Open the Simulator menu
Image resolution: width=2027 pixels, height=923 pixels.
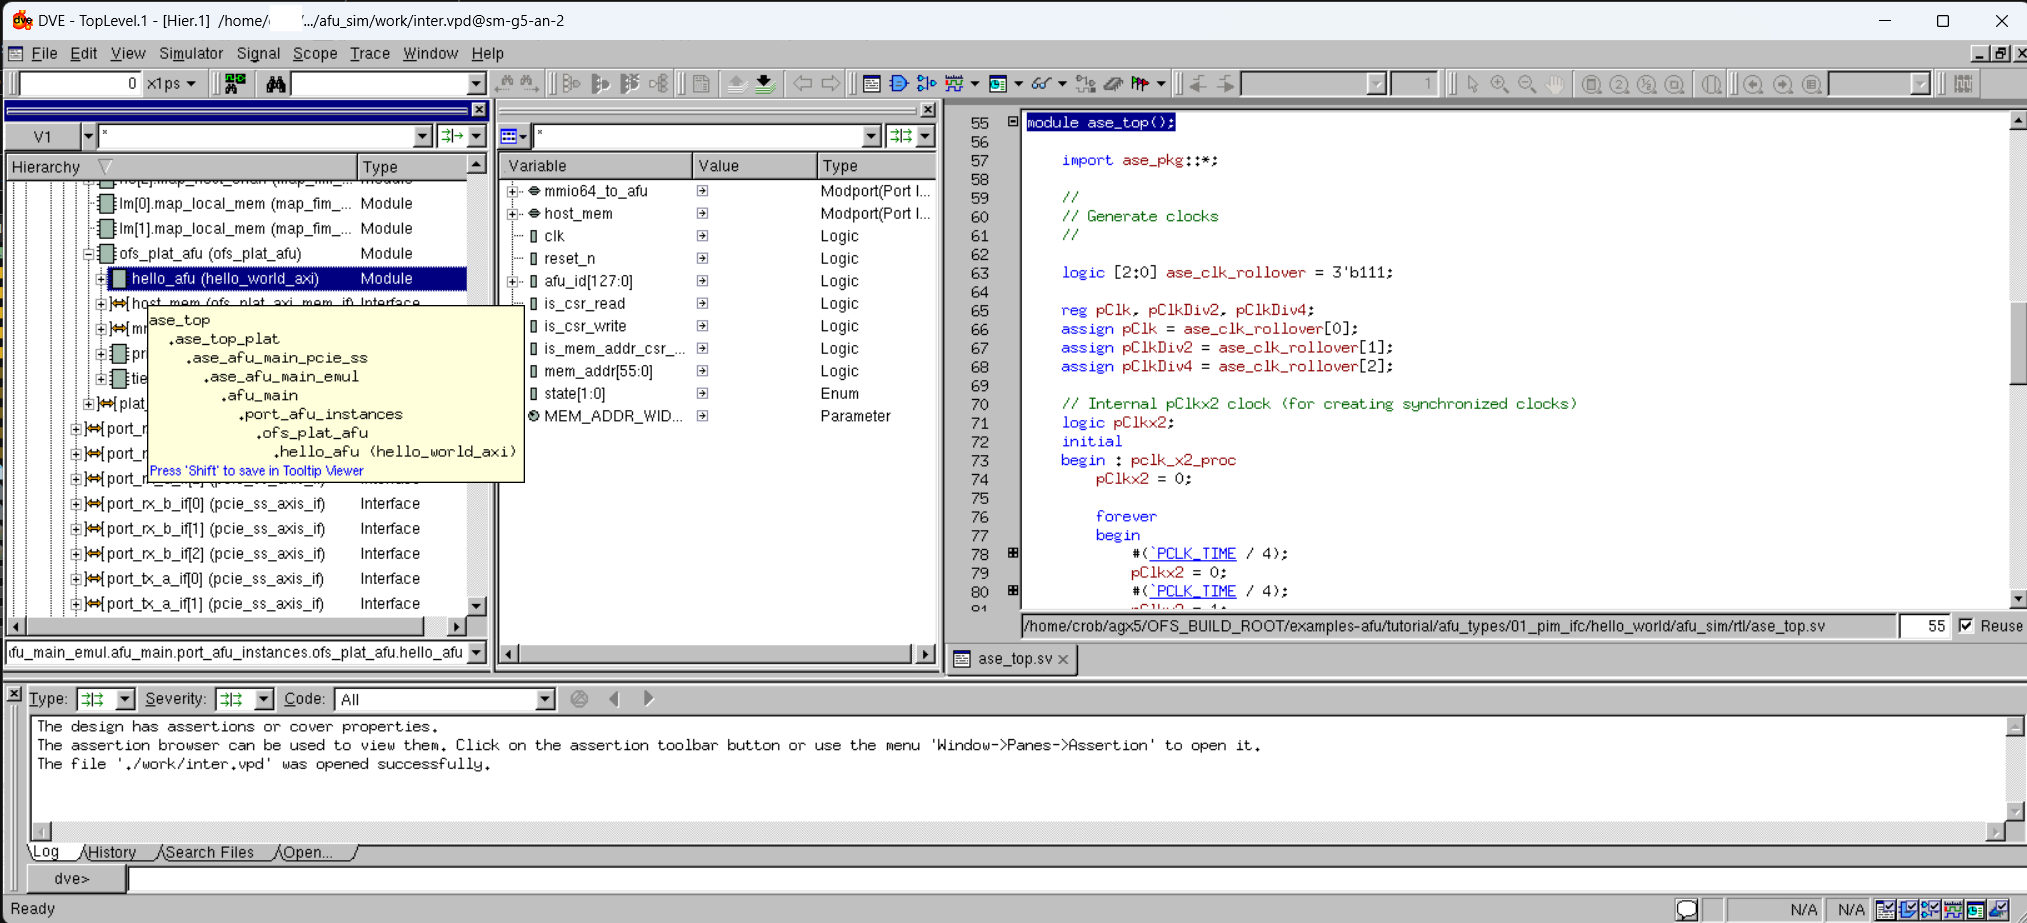pos(190,53)
